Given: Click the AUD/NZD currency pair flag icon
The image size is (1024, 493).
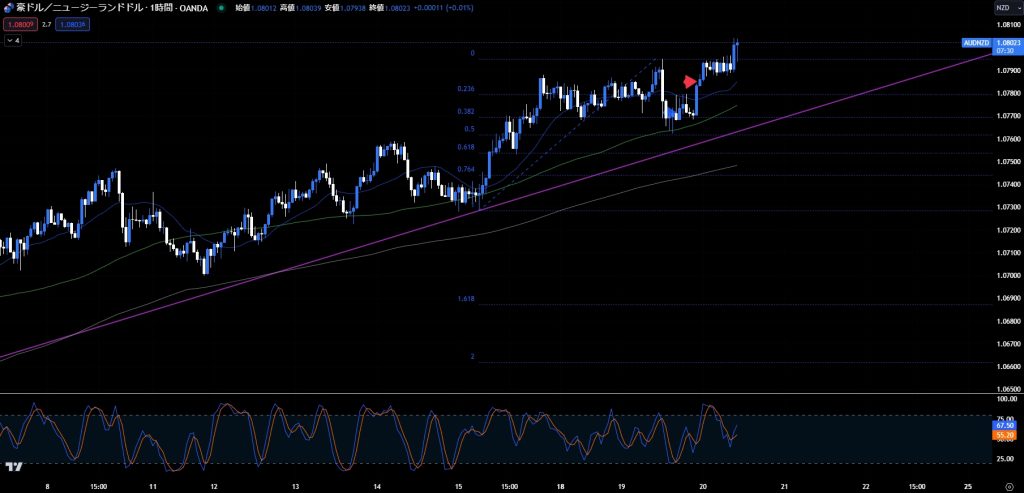Looking at the screenshot, I should tap(8, 8).
